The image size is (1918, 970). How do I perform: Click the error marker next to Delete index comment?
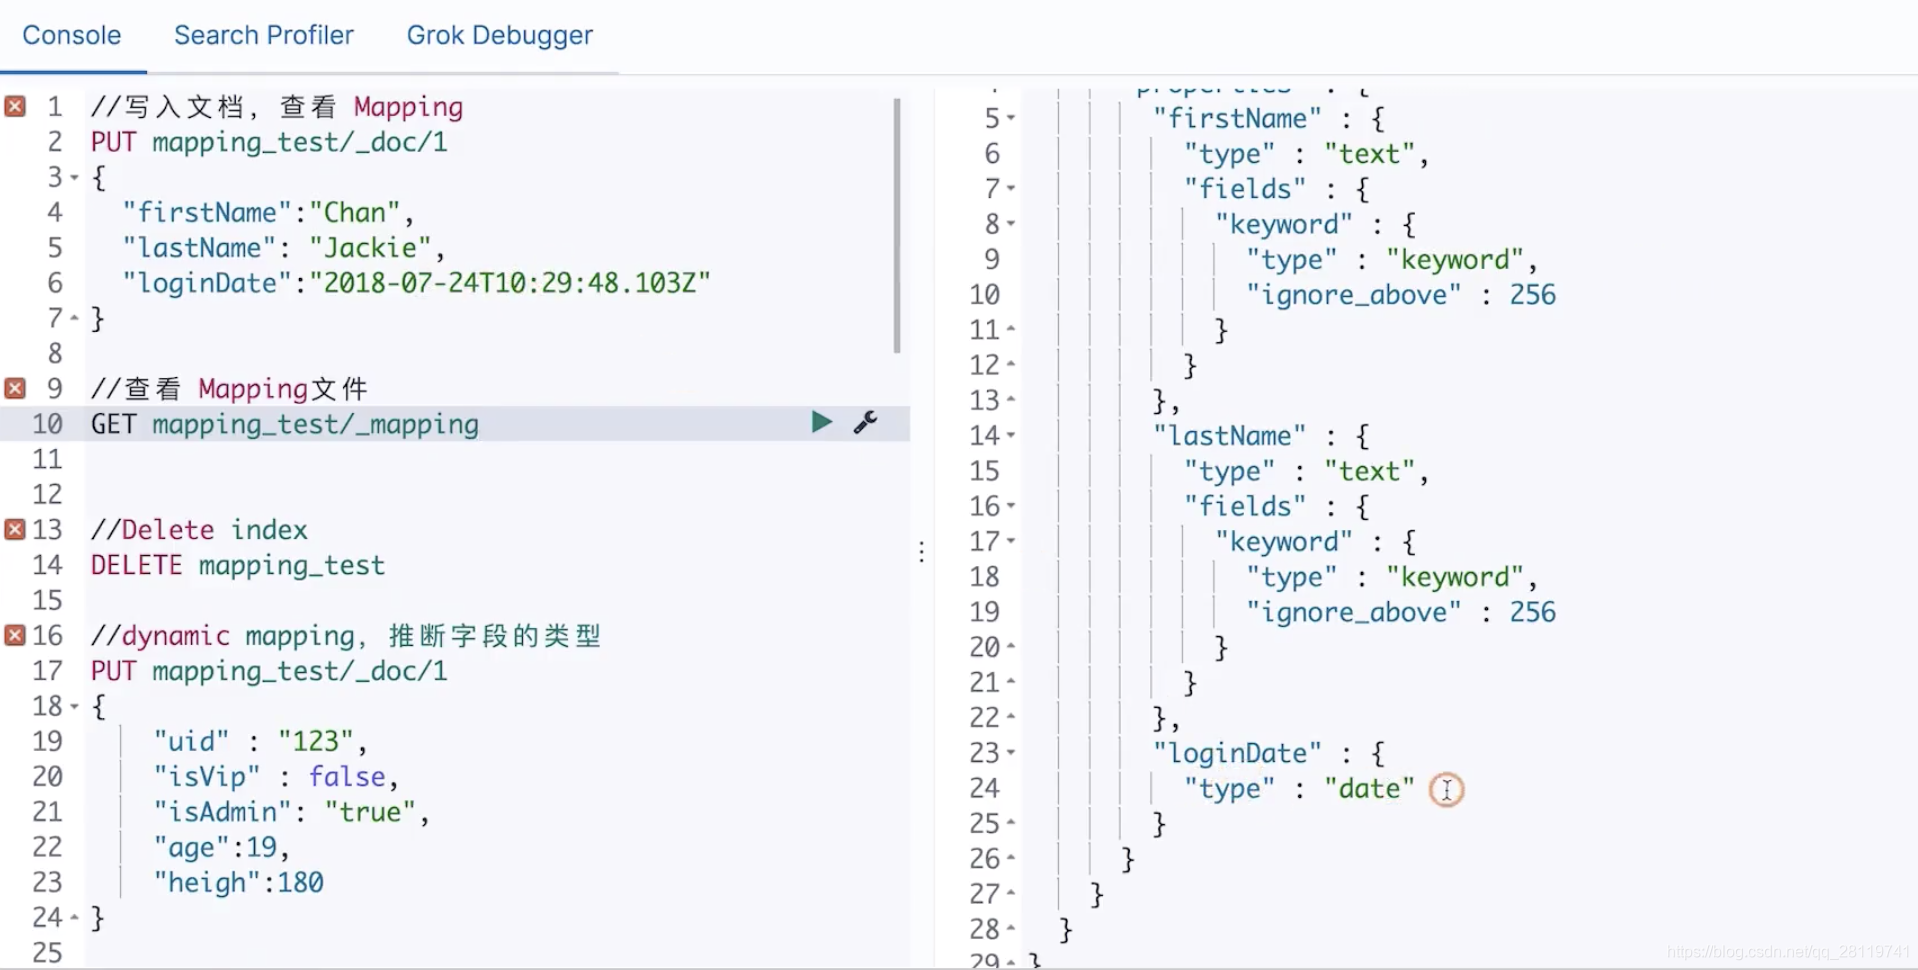(x=14, y=529)
